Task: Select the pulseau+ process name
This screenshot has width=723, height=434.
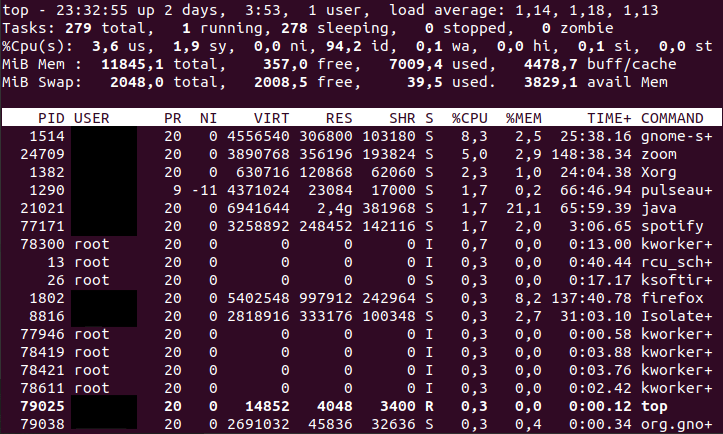Action: click(677, 190)
